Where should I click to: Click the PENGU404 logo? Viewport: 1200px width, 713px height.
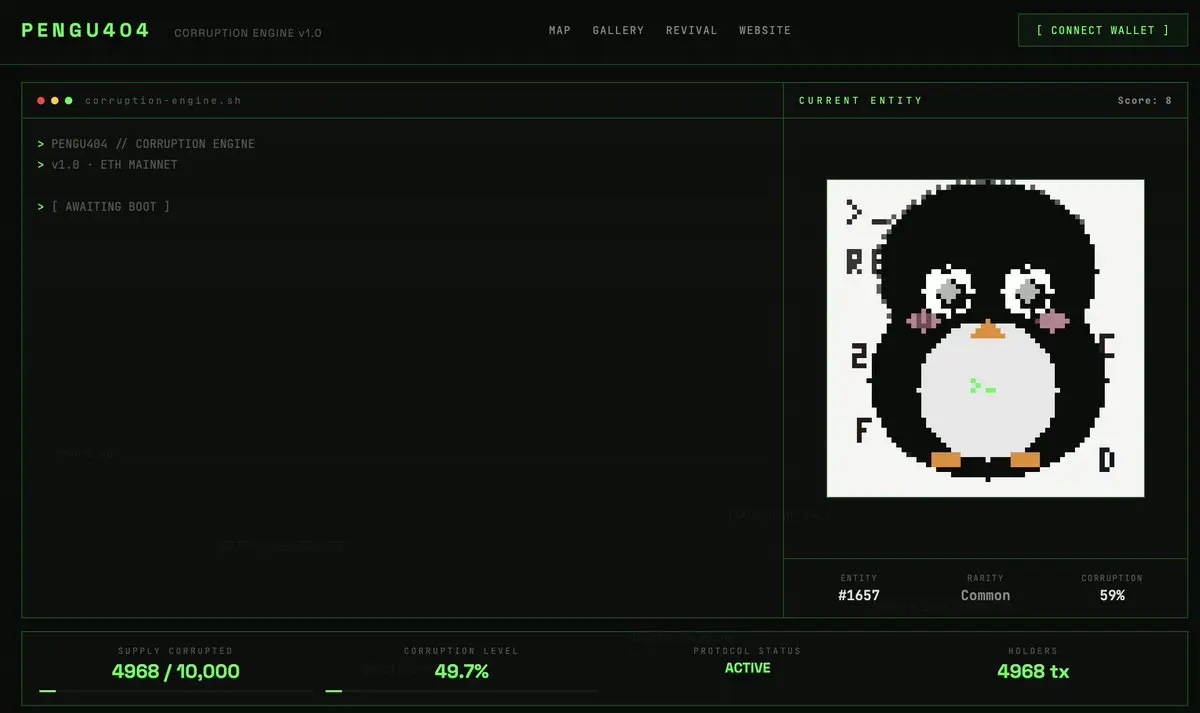pyautogui.click(x=86, y=30)
